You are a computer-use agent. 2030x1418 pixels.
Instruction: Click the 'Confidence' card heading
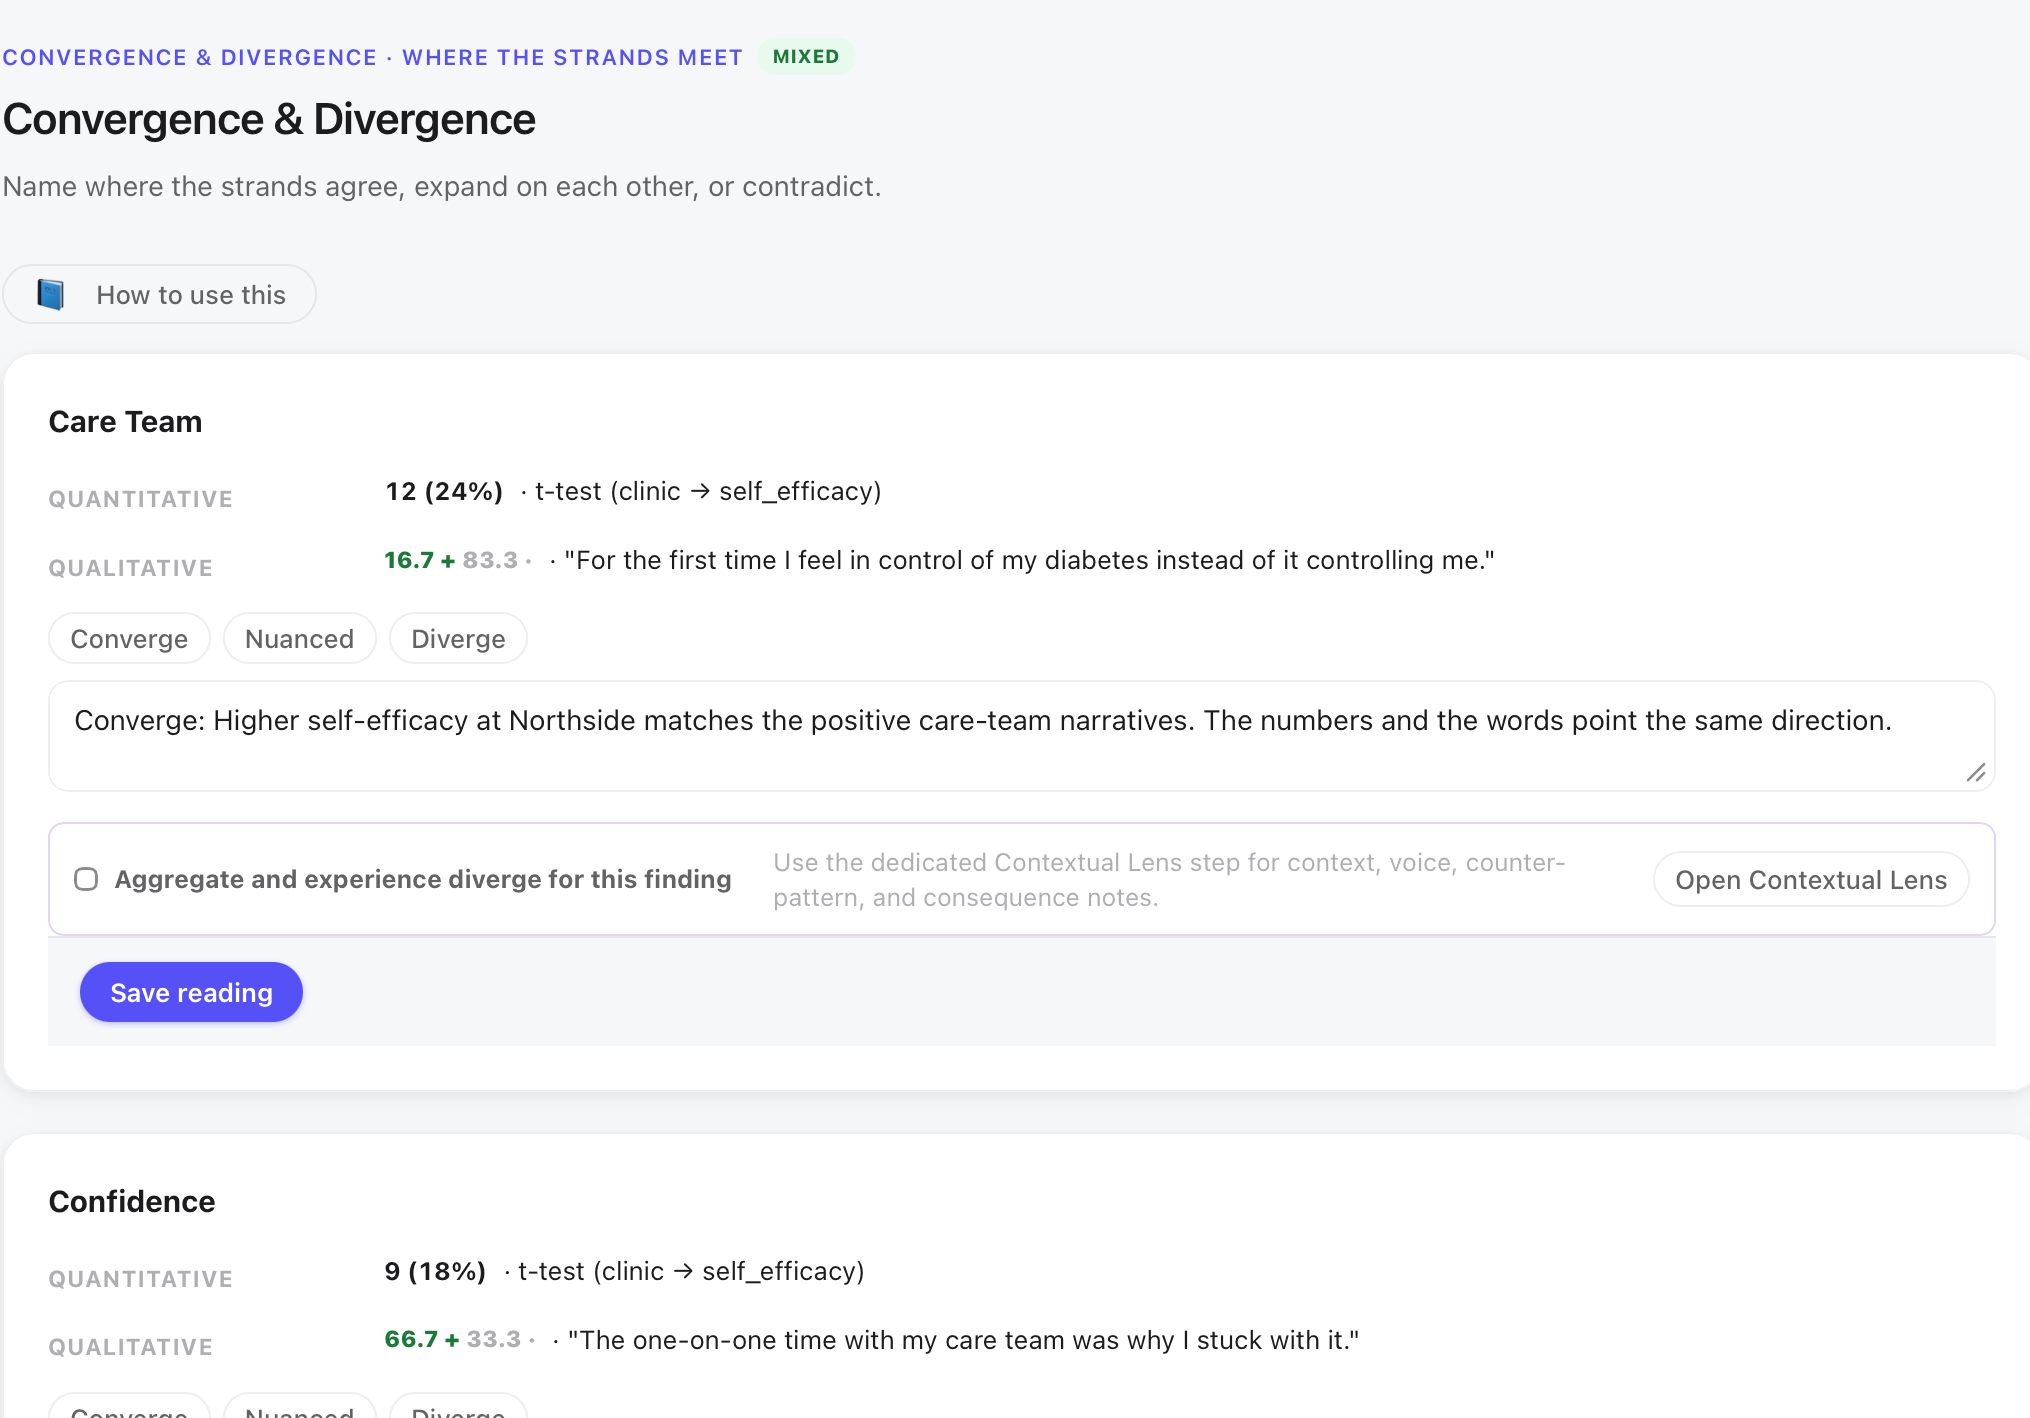click(x=132, y=1202)
